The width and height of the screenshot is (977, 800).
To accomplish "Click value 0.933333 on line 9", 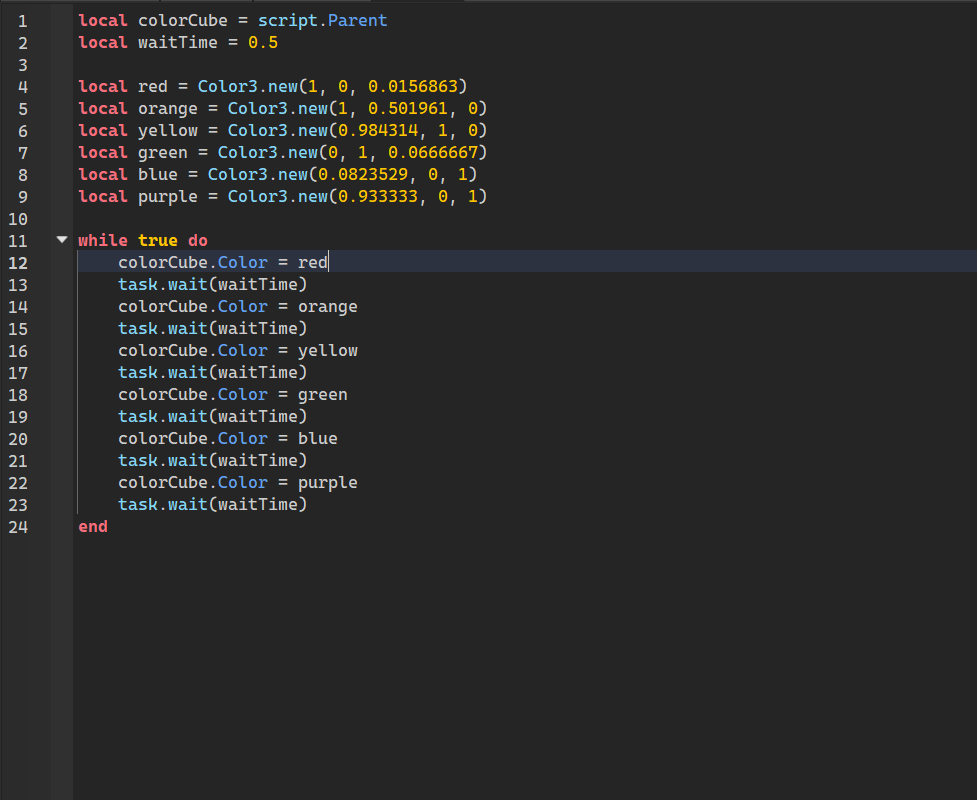I will 378,196.
